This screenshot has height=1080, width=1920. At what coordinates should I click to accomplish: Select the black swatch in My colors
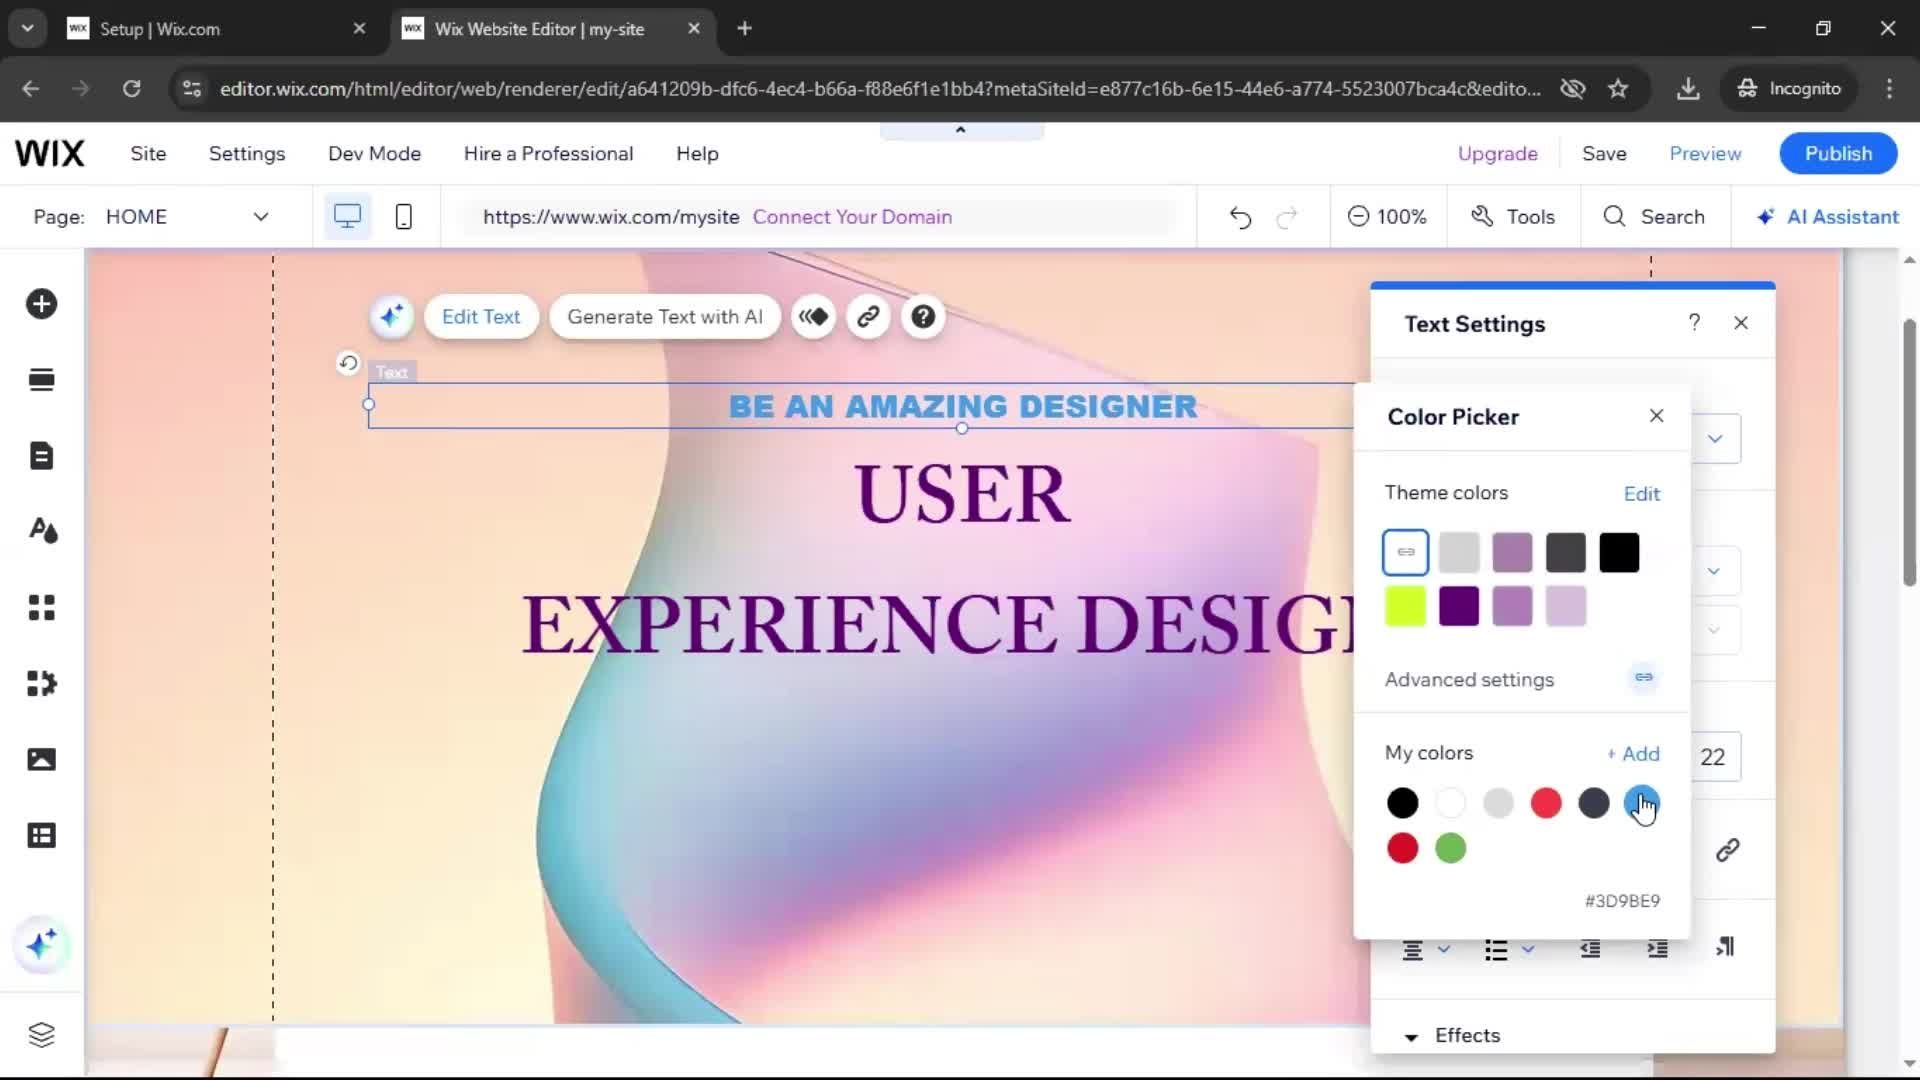1402,802
